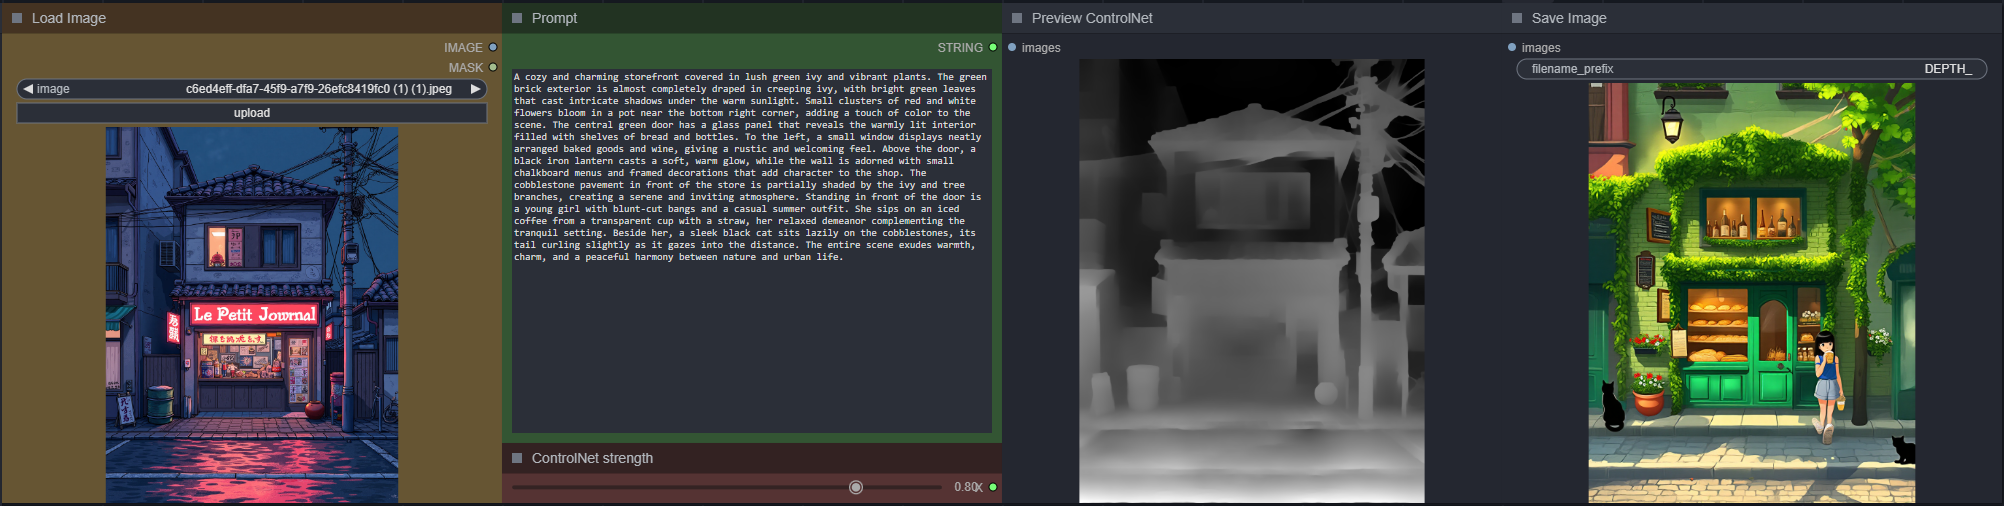Collapse the ControlNet strength node
Screen dimensions: 2004x506
click(x=517, y=458)
